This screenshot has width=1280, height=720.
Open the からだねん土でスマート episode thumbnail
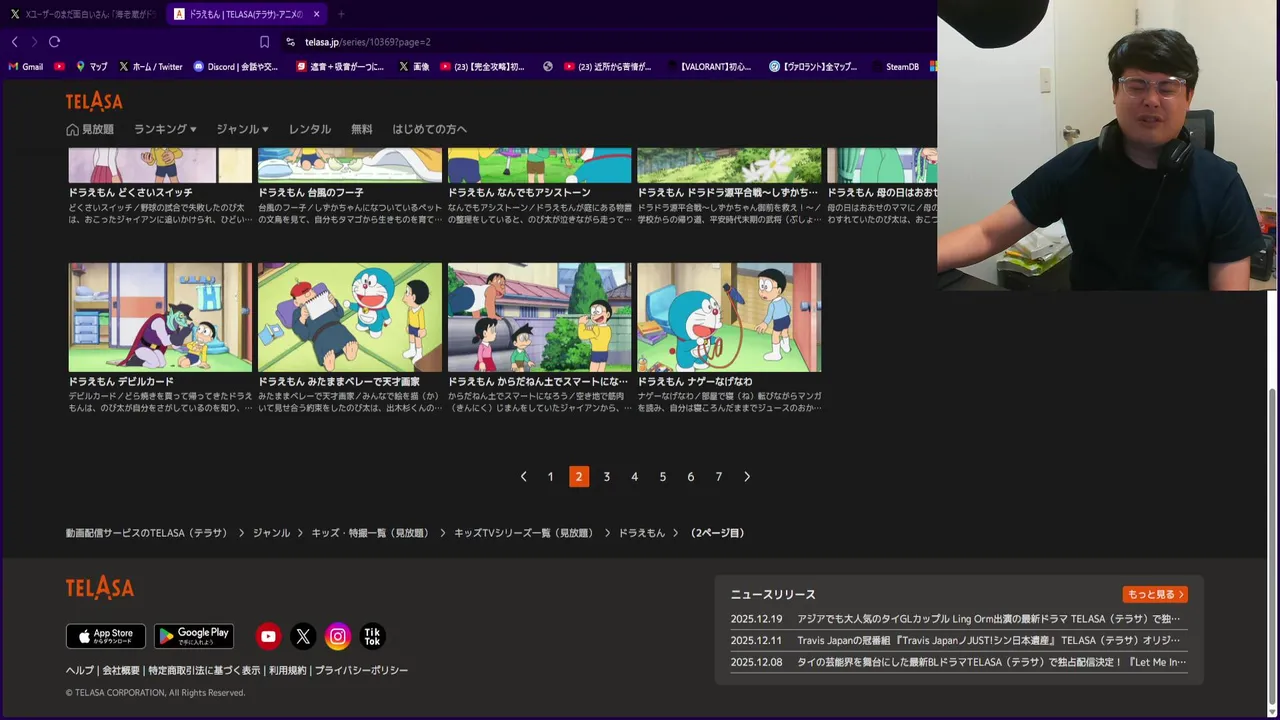click(540, 317)
